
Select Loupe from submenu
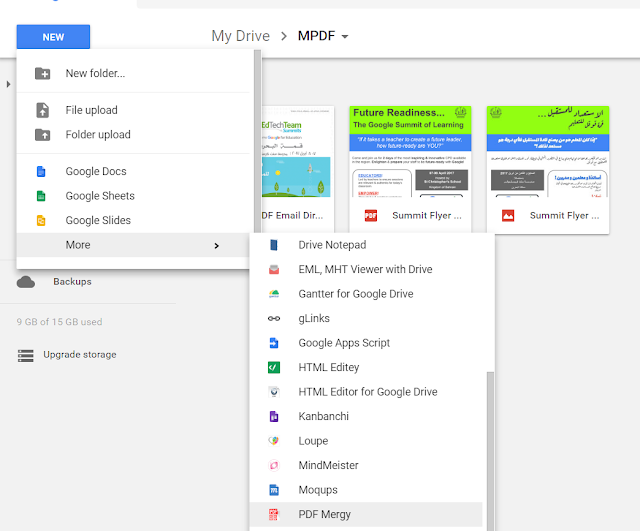[366, 441]
